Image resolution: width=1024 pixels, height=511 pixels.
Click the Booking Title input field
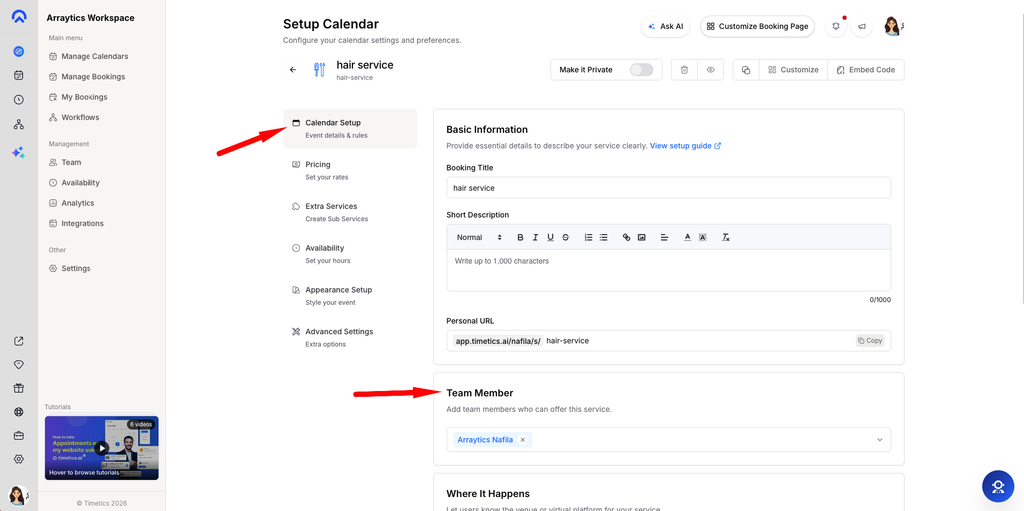[669, 188]
